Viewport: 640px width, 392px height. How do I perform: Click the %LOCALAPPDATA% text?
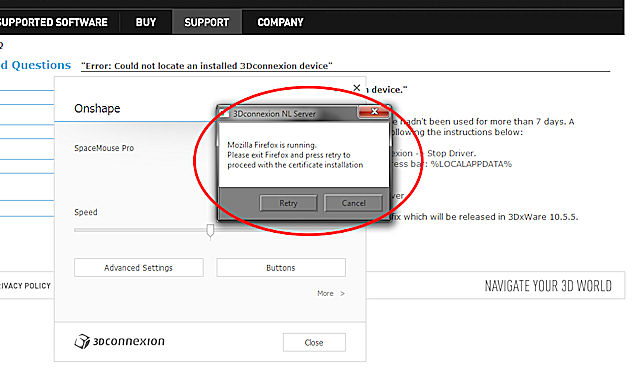[x=471, y=164]
